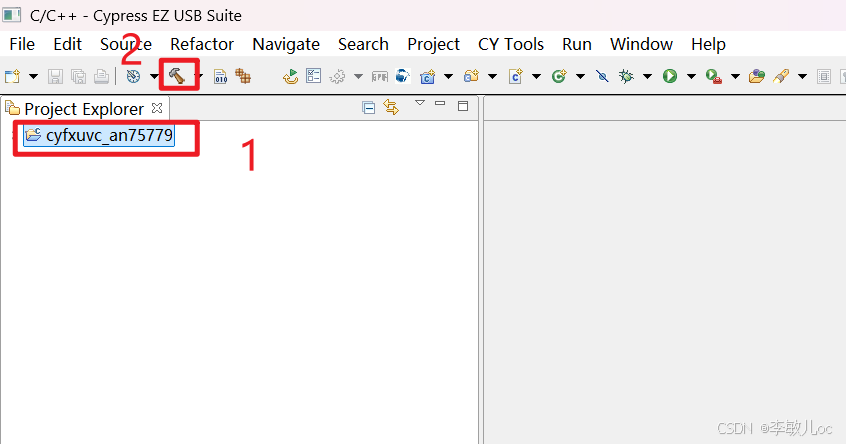Click the Debug bug icon
Screen dimensions: 846x444
coord(626,76)
